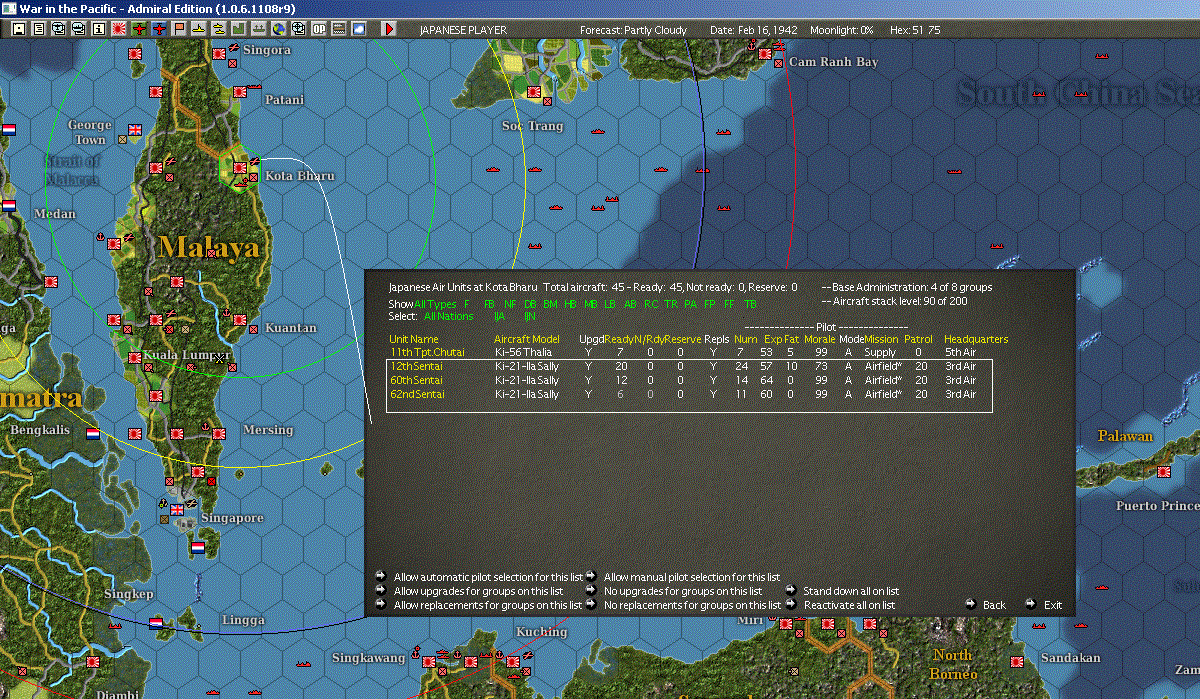1200x699 pixels.
Task: Click No upgrades for groups on list
Action: click(x=683, y=591)
